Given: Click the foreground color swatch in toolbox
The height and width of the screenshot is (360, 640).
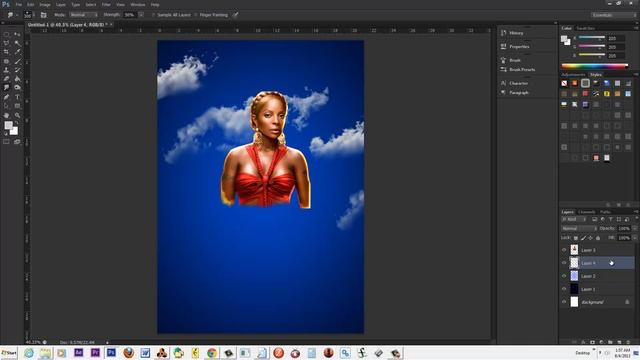Looking at the screenshot, I should pyautogui.click(x=8, y=125).
